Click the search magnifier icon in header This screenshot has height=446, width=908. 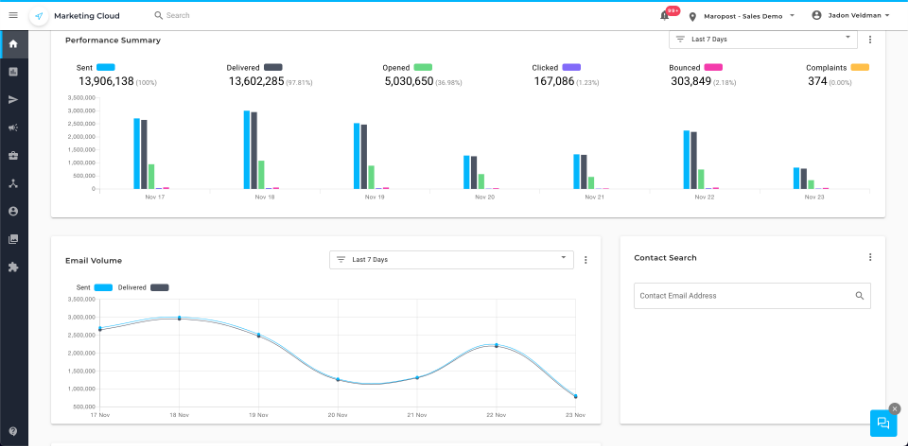[x=158, y=16]
